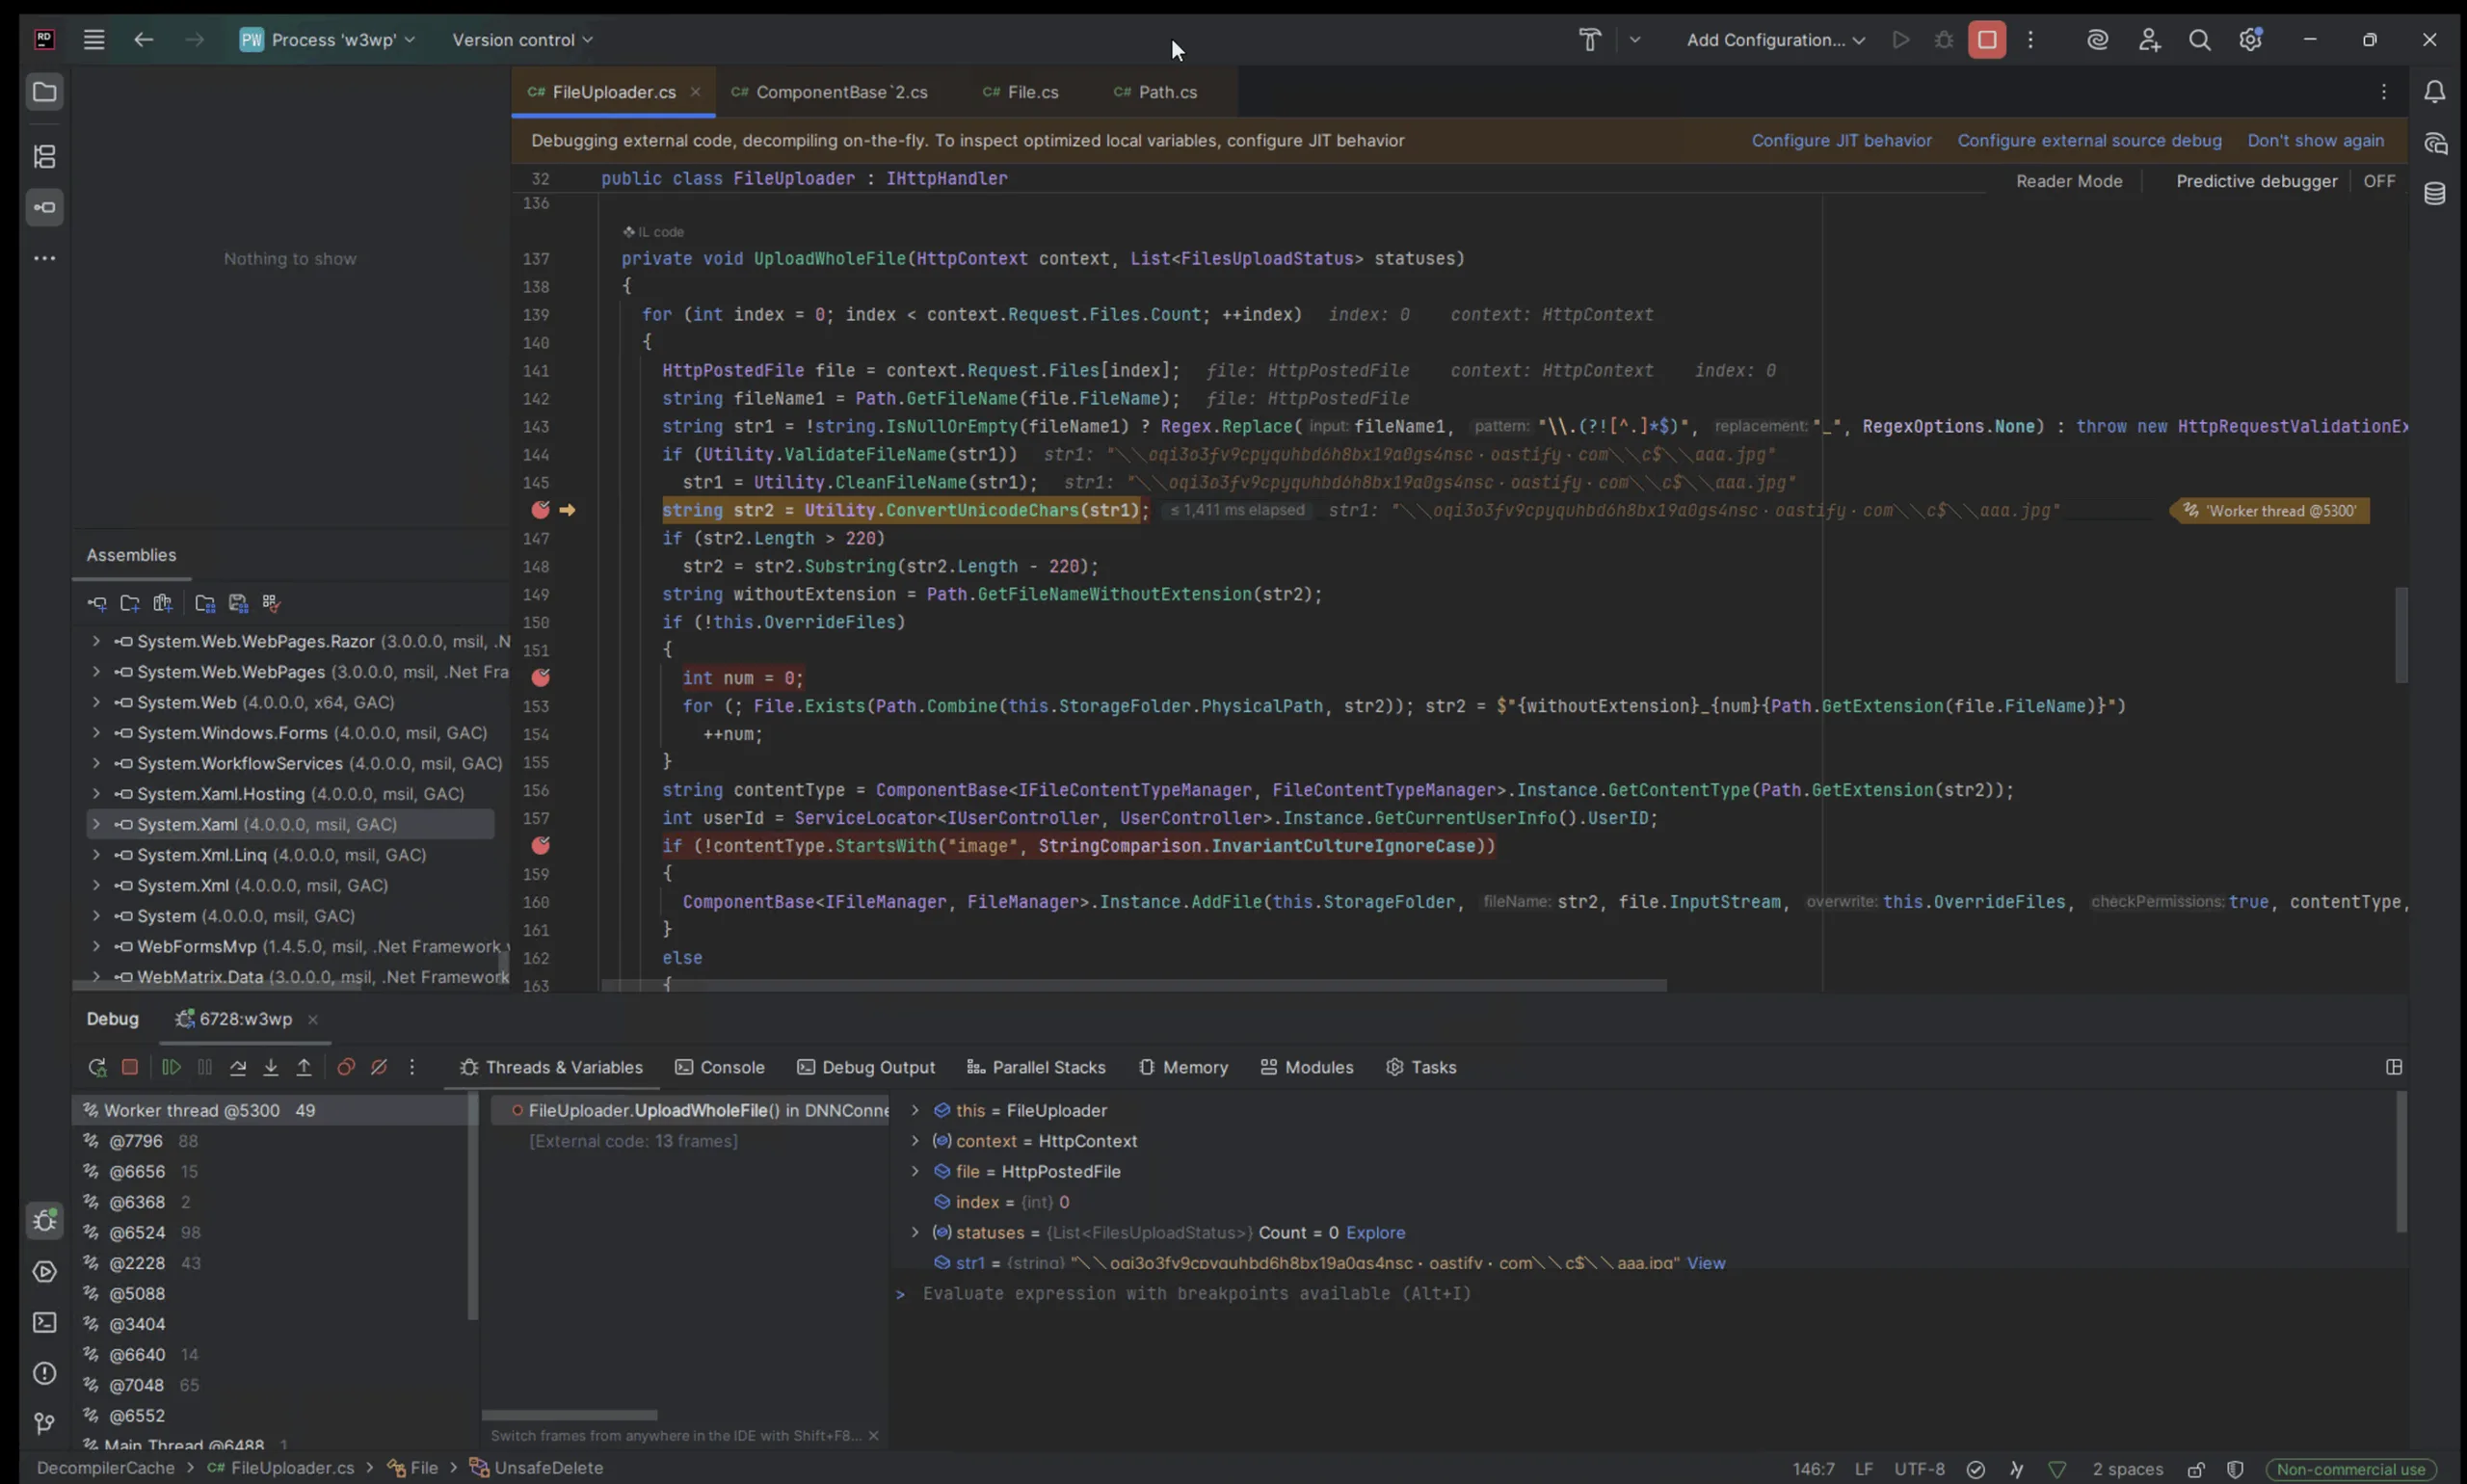Image resolution: width=2467 pixels, height=1484 pixels.
Task: Open the Database tool window icon
Action: [2435, 194]
